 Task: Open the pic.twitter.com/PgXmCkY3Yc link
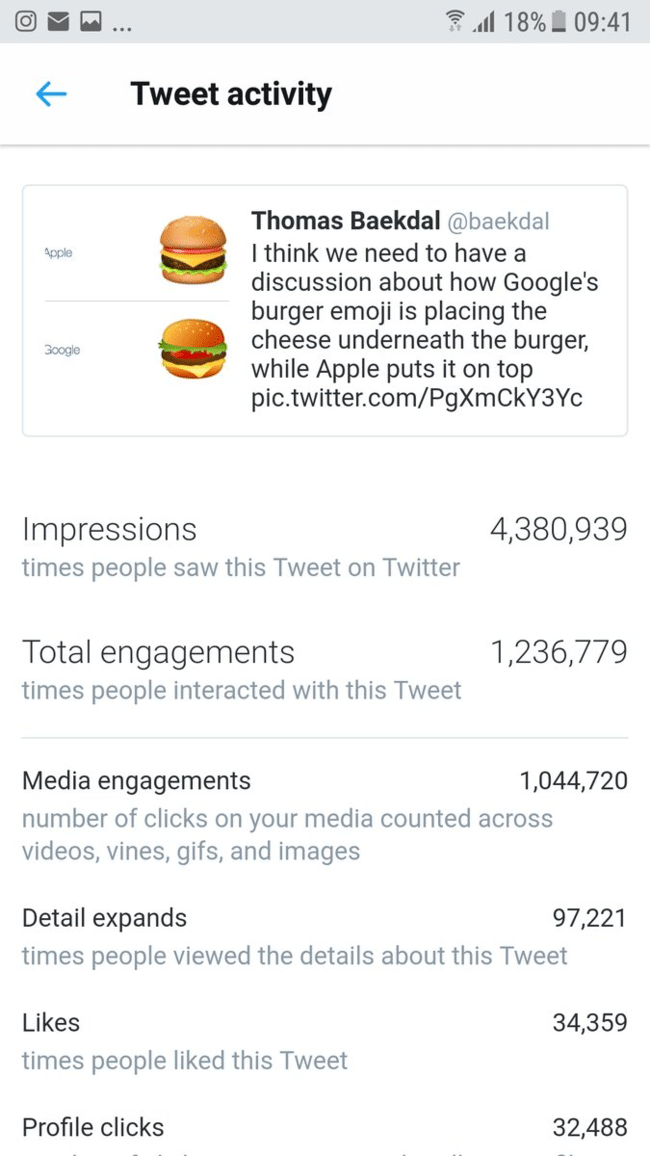coord(417,398)
